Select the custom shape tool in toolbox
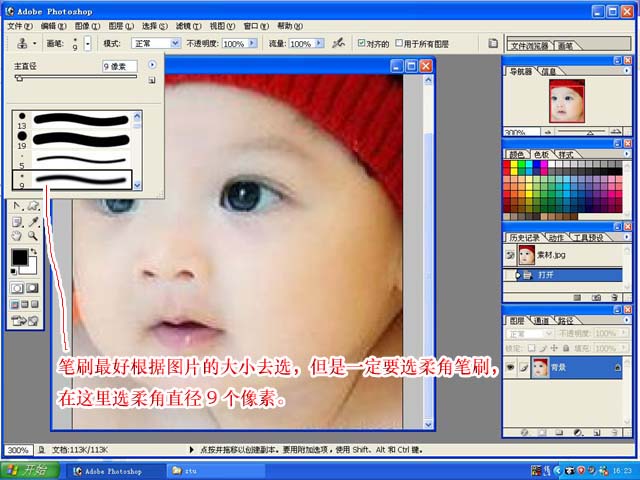The width and height of the screenshot is (640, 480). point(33,206)
